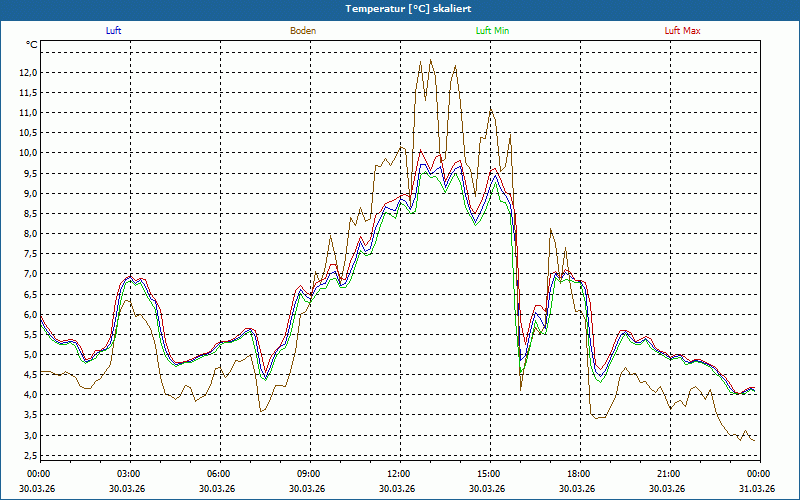Click the chart title "Temperatur [°C] skaliert"
This screenshot has width=800, height=500.
pyautogui.click(x=400, y=8)
